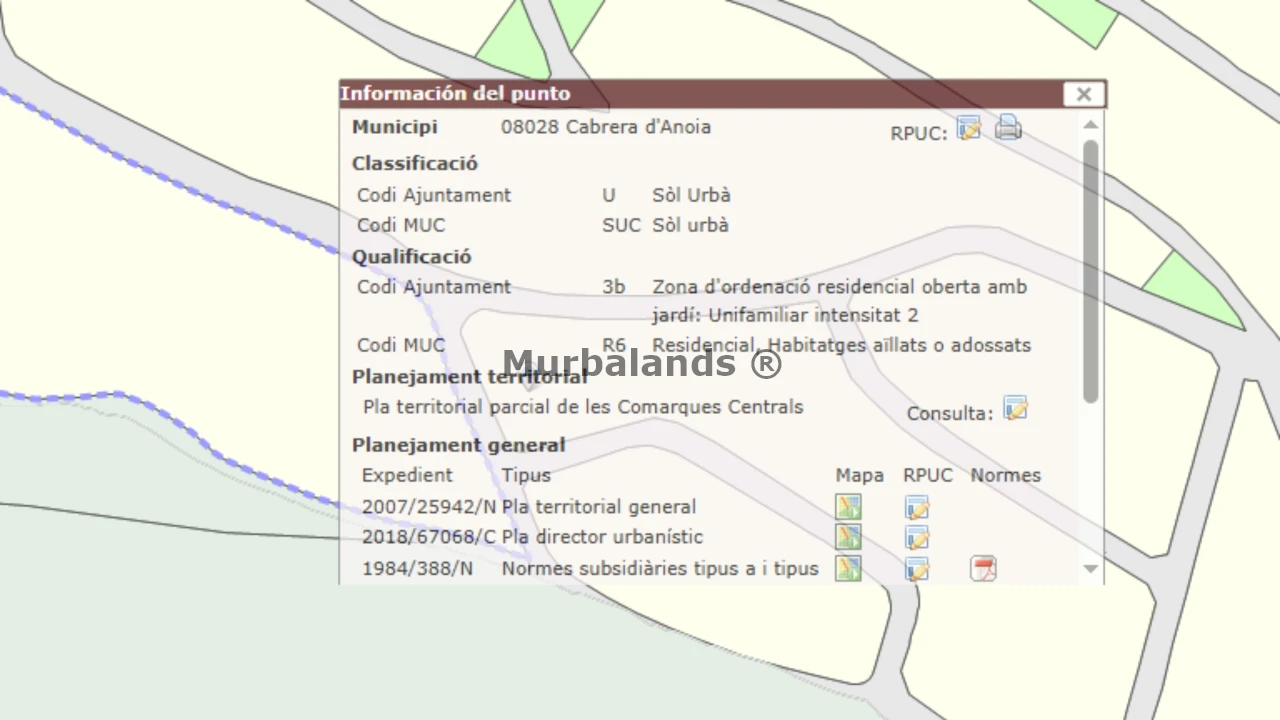The image size is (1280, 720).
Task: Click the Pla territorial general row text
Action: 598,507
